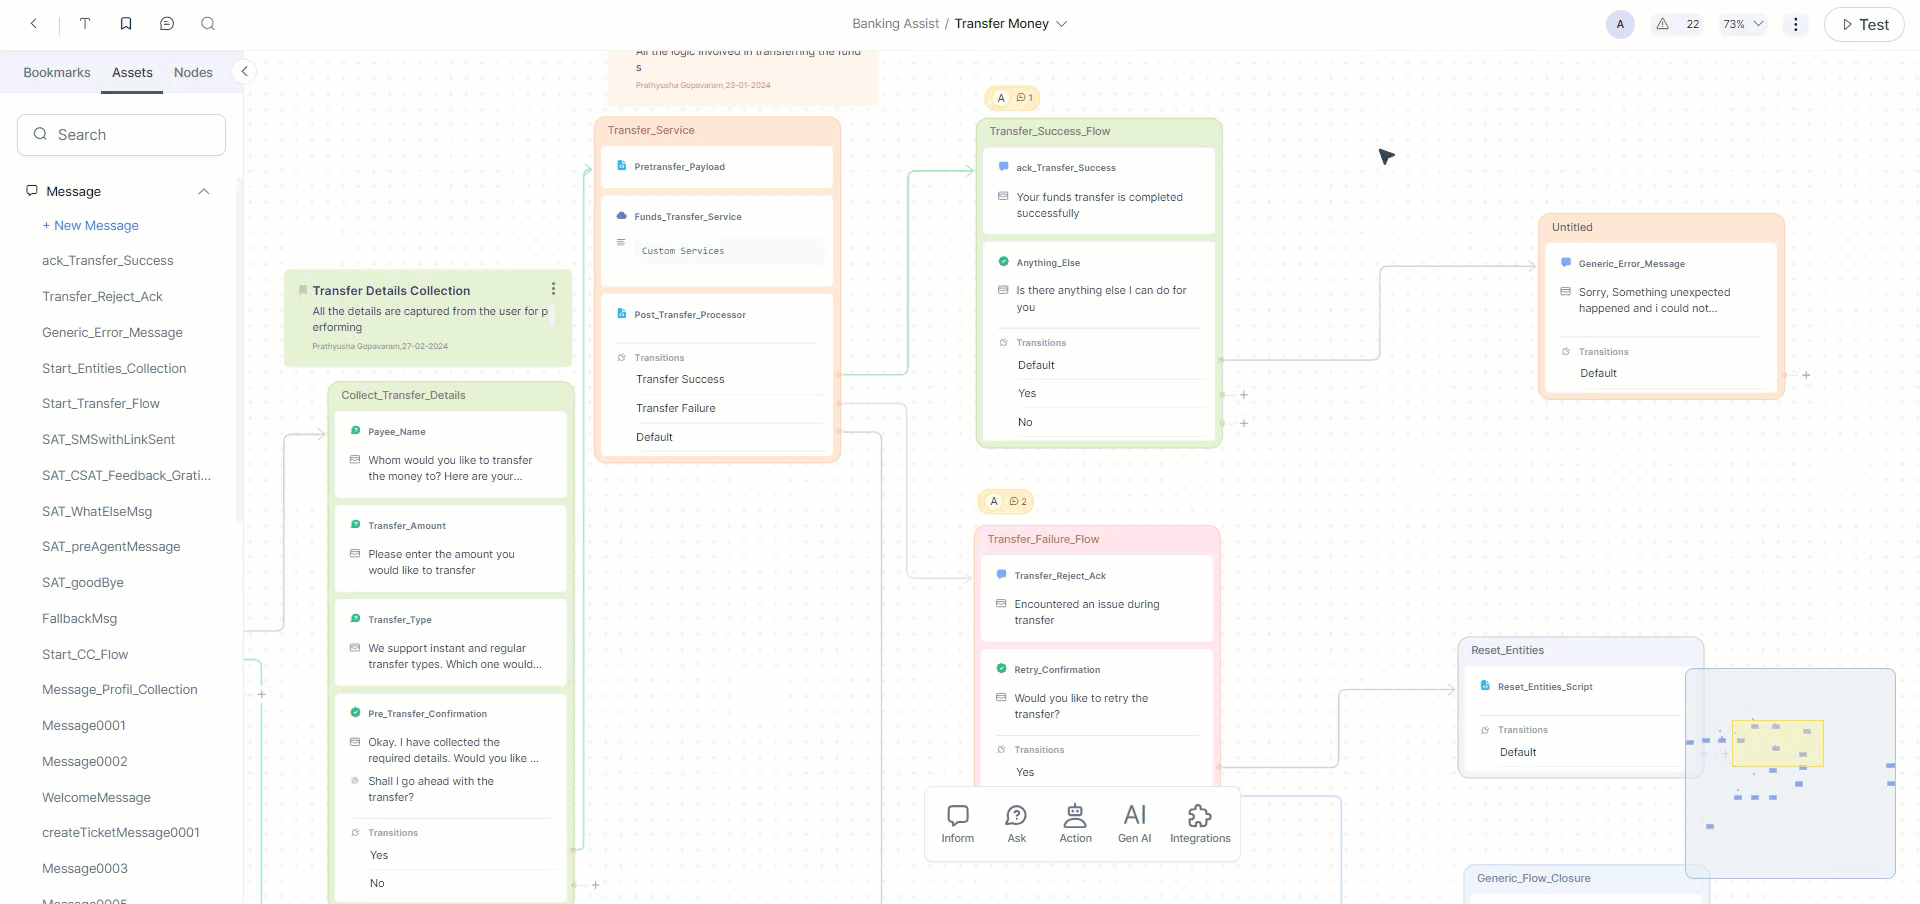Image resolution: width=1920 pixels, height=904 pixels.
Task: Choose the Gen AI node tool
Action: click(1134, 824)
